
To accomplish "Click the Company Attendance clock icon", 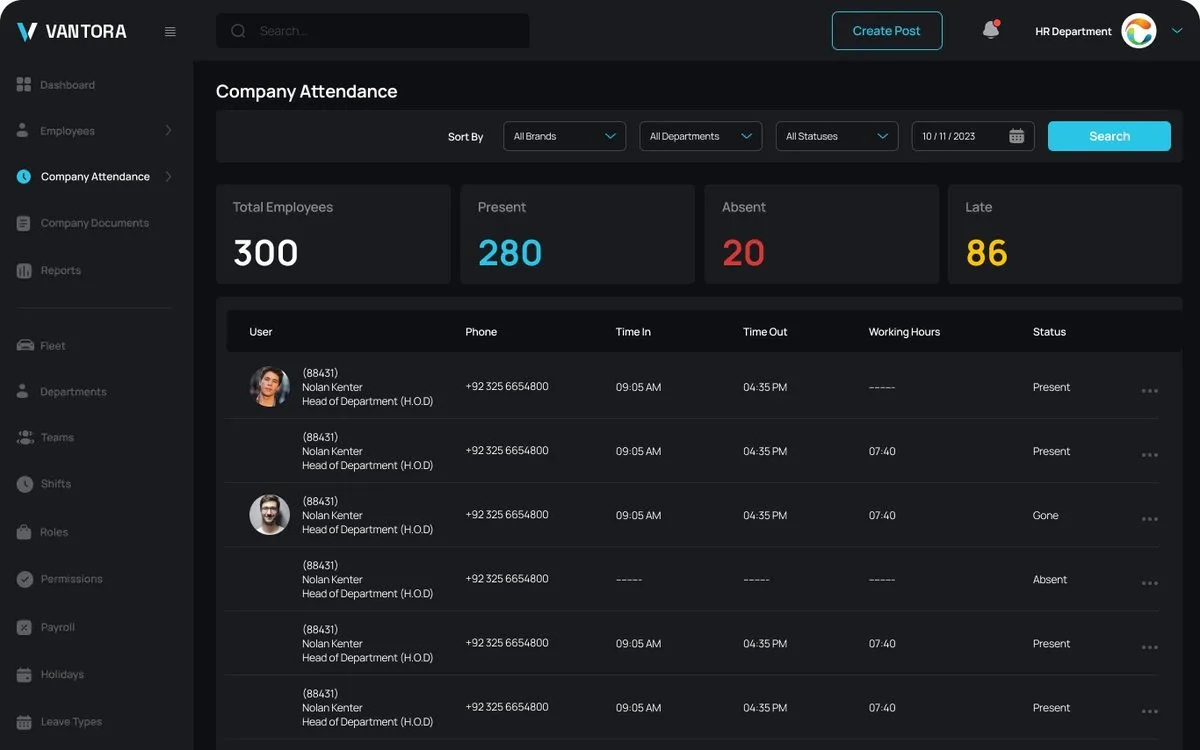I will point(24,176).
